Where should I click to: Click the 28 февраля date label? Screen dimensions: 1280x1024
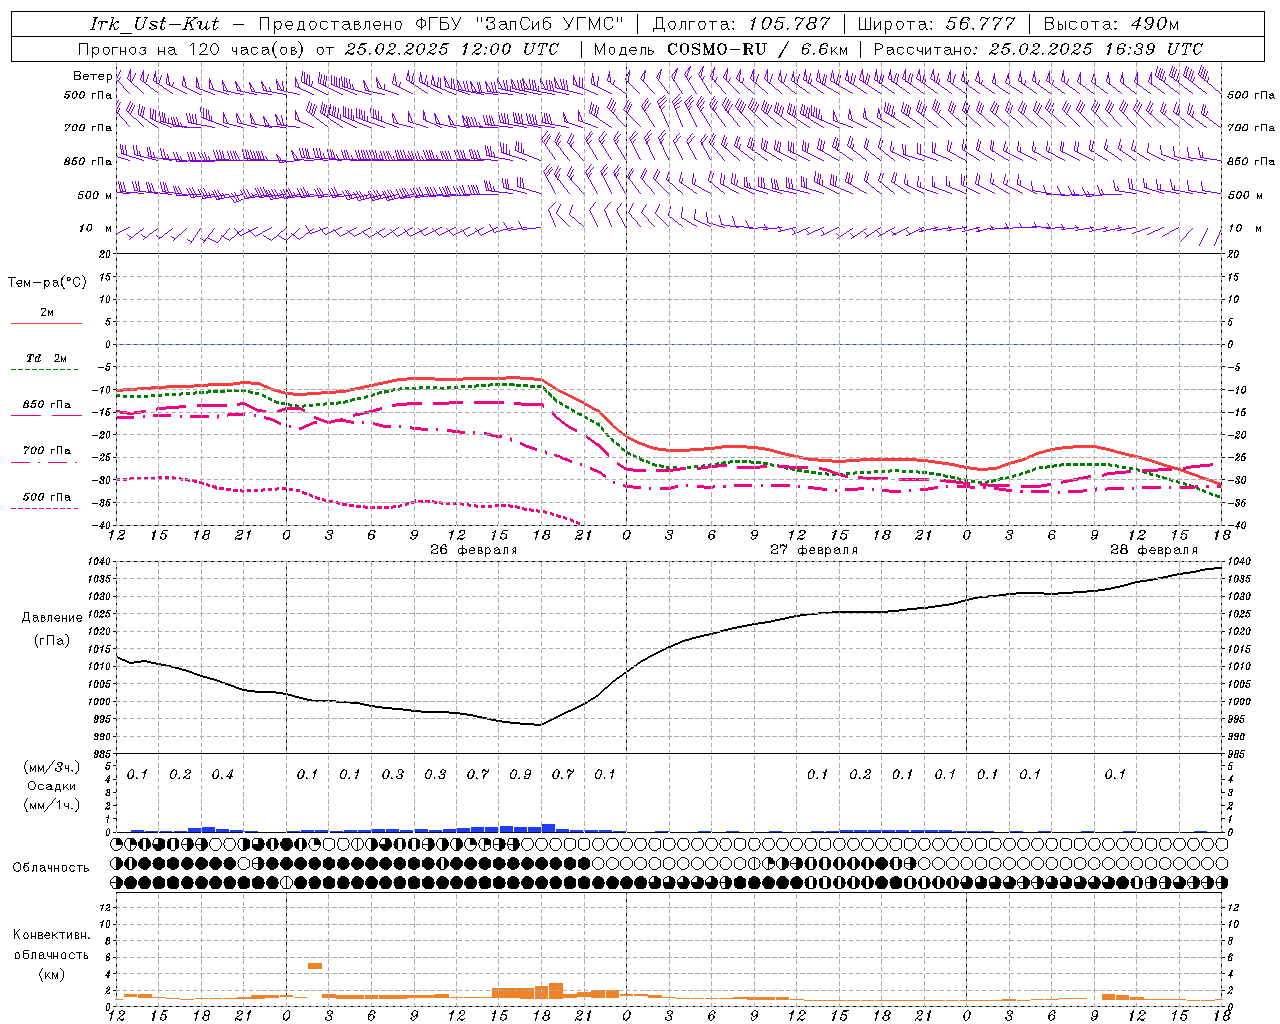tap(1154, 550)
